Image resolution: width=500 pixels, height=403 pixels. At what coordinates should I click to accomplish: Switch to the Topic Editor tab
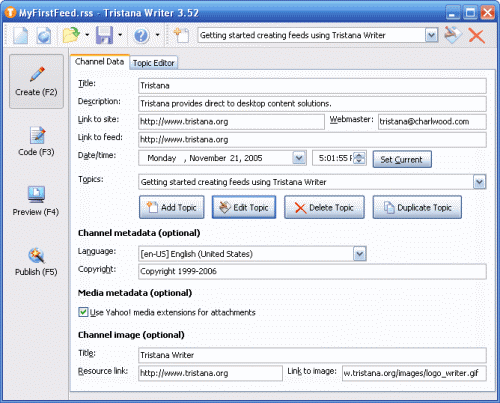[x=154, y=63]
